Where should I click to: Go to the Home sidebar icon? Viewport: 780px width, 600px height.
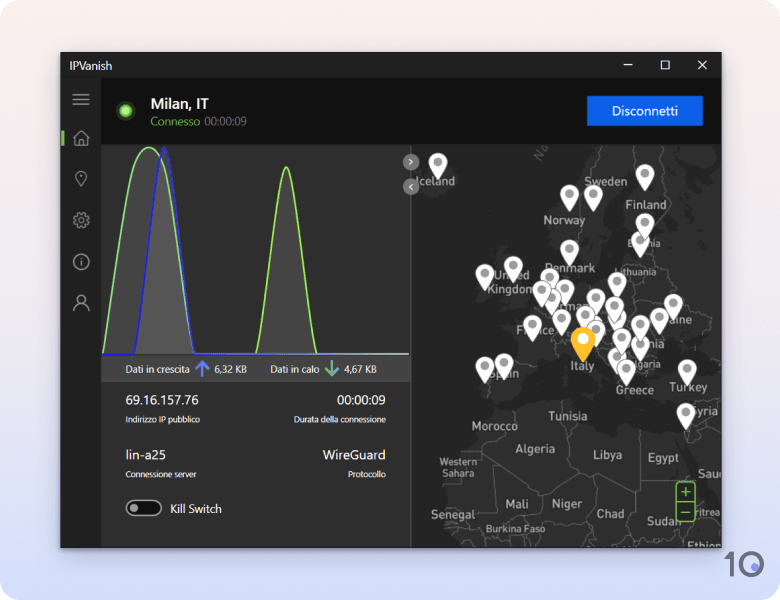(81, 138)
